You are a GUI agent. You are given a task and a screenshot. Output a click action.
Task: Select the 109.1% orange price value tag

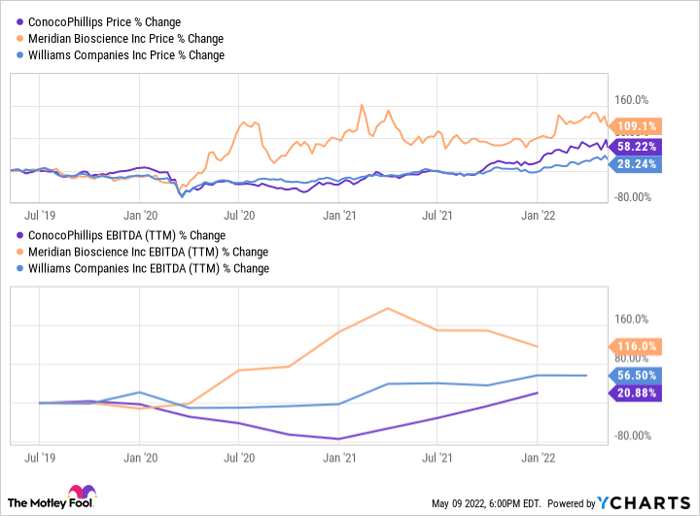[636, 126]
